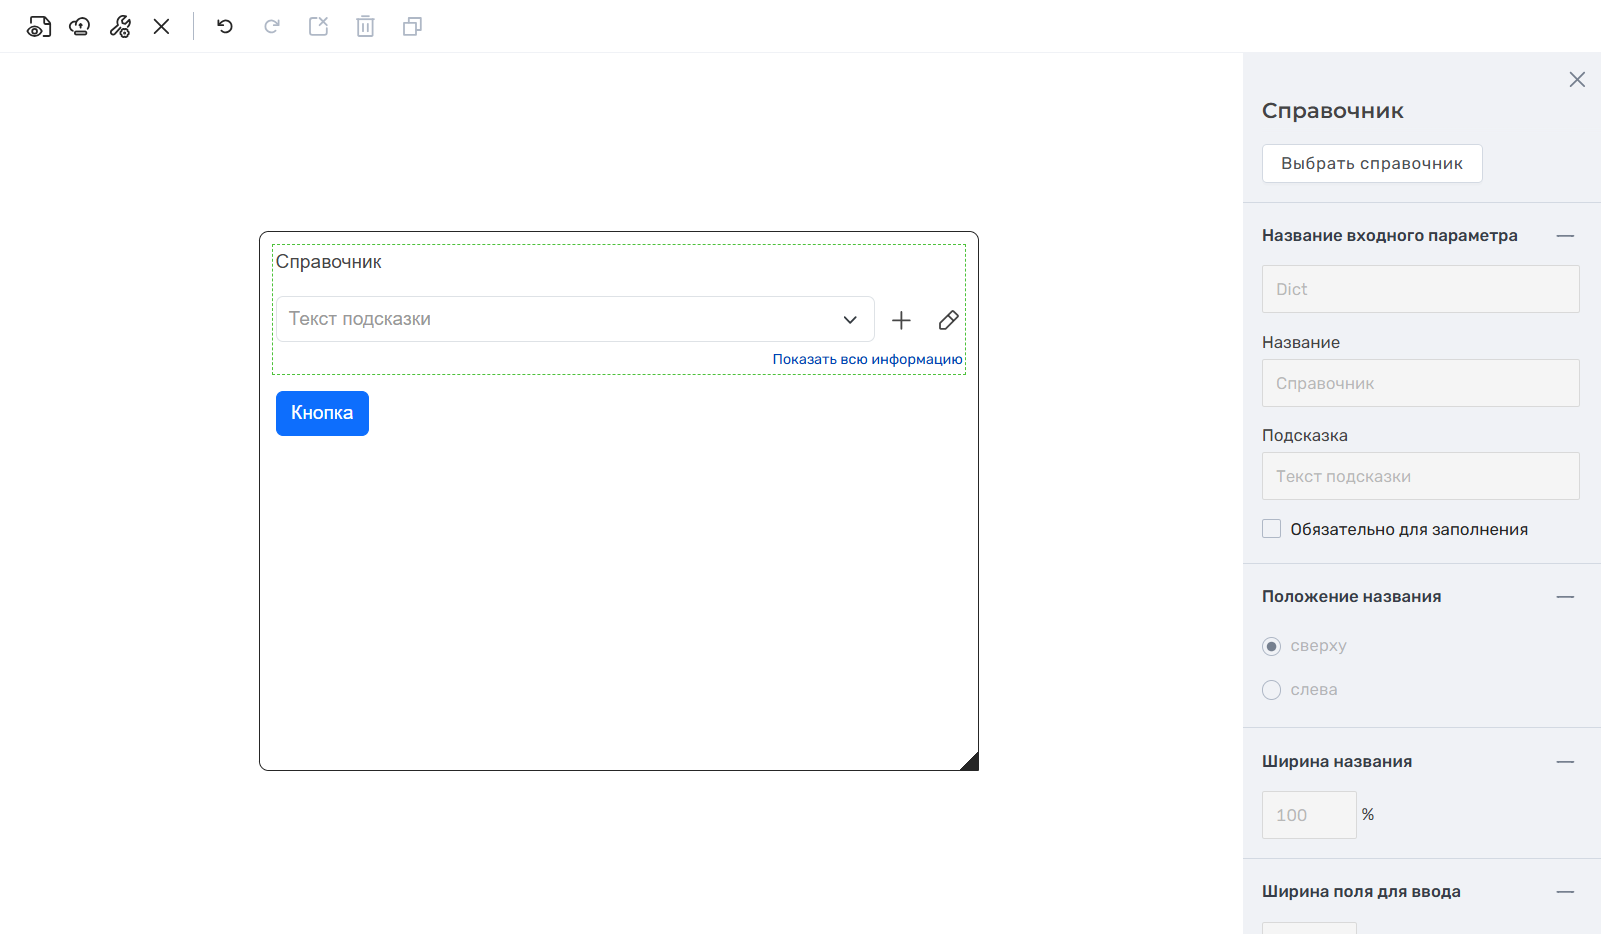Click the redo arrow in toolbar
Screen dimensions: 1601x934
point(271,27)
